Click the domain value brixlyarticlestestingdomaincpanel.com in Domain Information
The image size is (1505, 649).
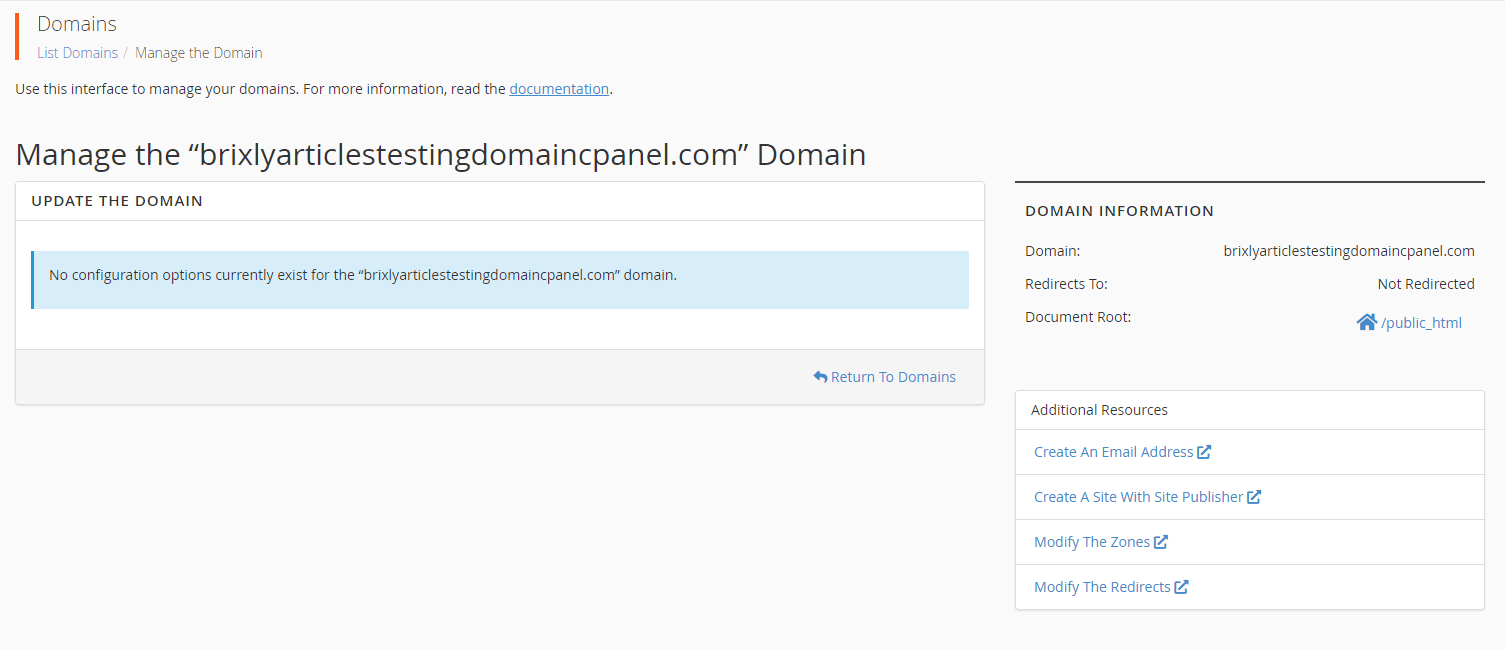1349,251
